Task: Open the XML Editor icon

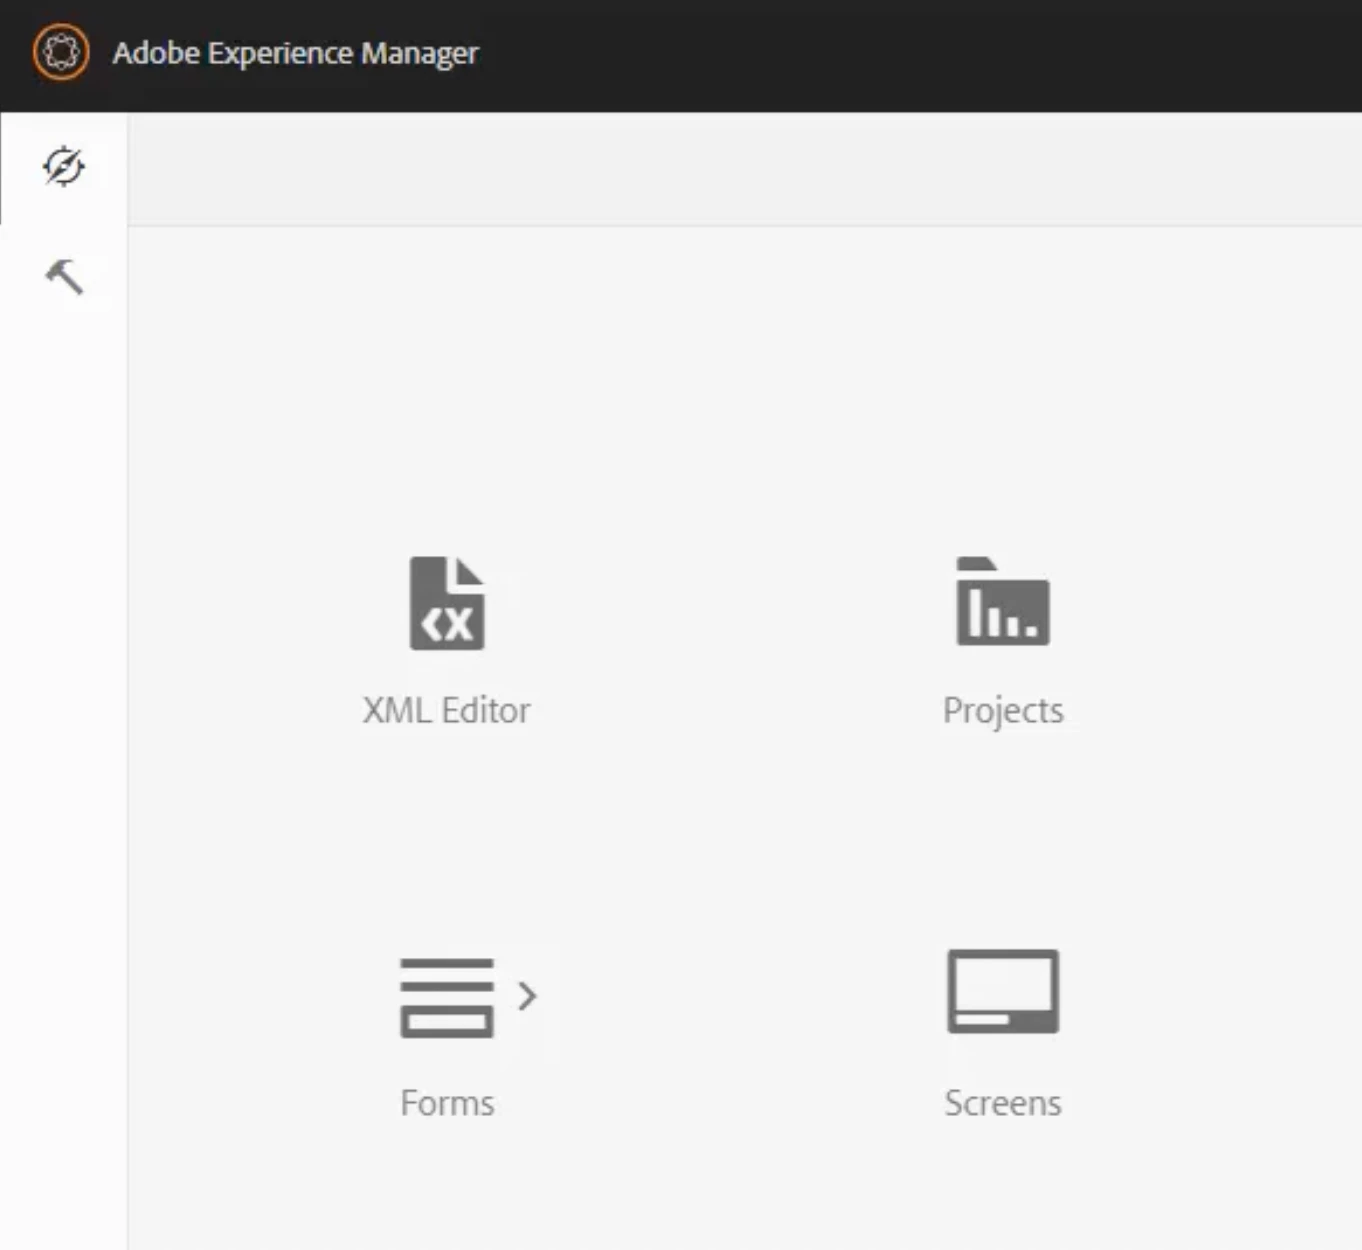Action: coord(447,603)
